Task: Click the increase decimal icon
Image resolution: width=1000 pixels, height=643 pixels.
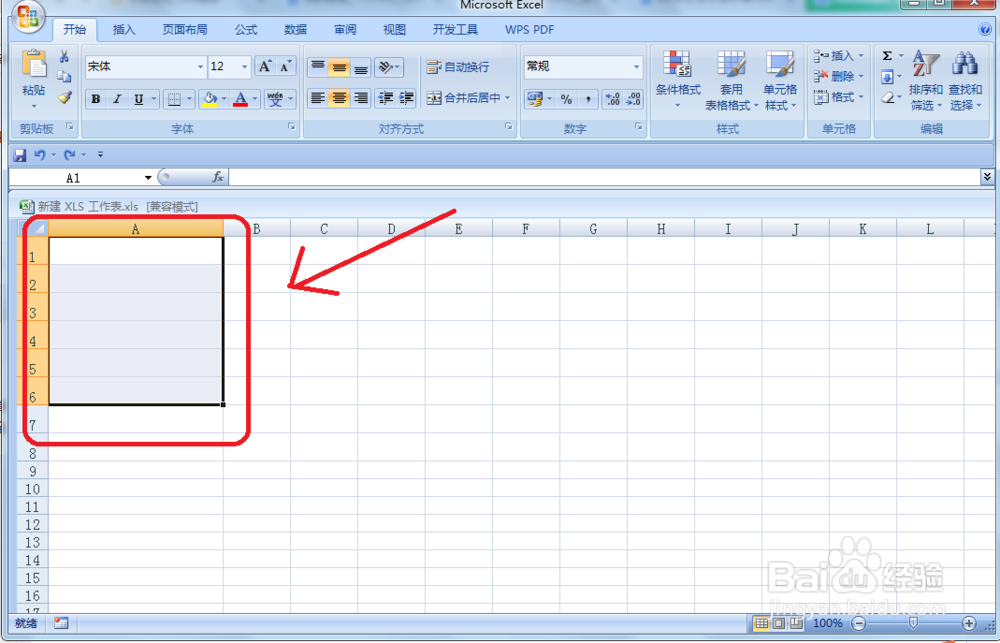Action: pyautogui.click(x=612, y=99)
